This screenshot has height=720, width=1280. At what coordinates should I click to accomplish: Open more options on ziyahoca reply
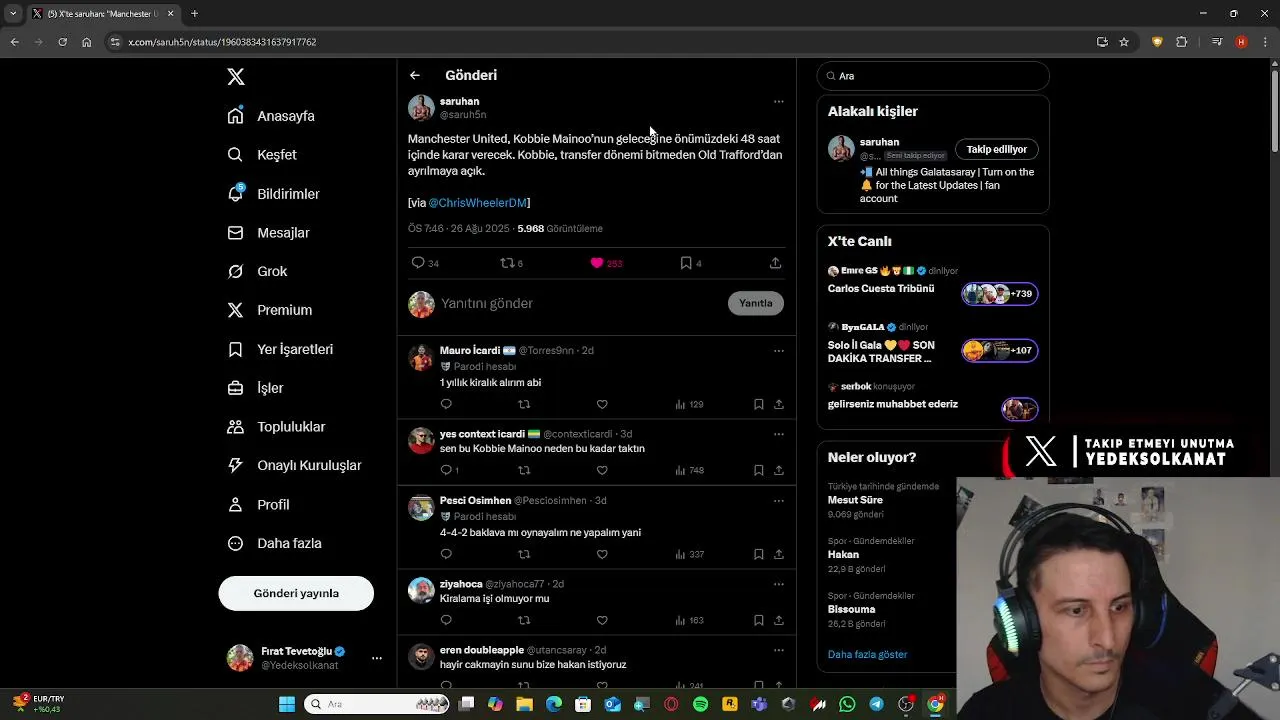pyautogui.click(x=778, y=584)
